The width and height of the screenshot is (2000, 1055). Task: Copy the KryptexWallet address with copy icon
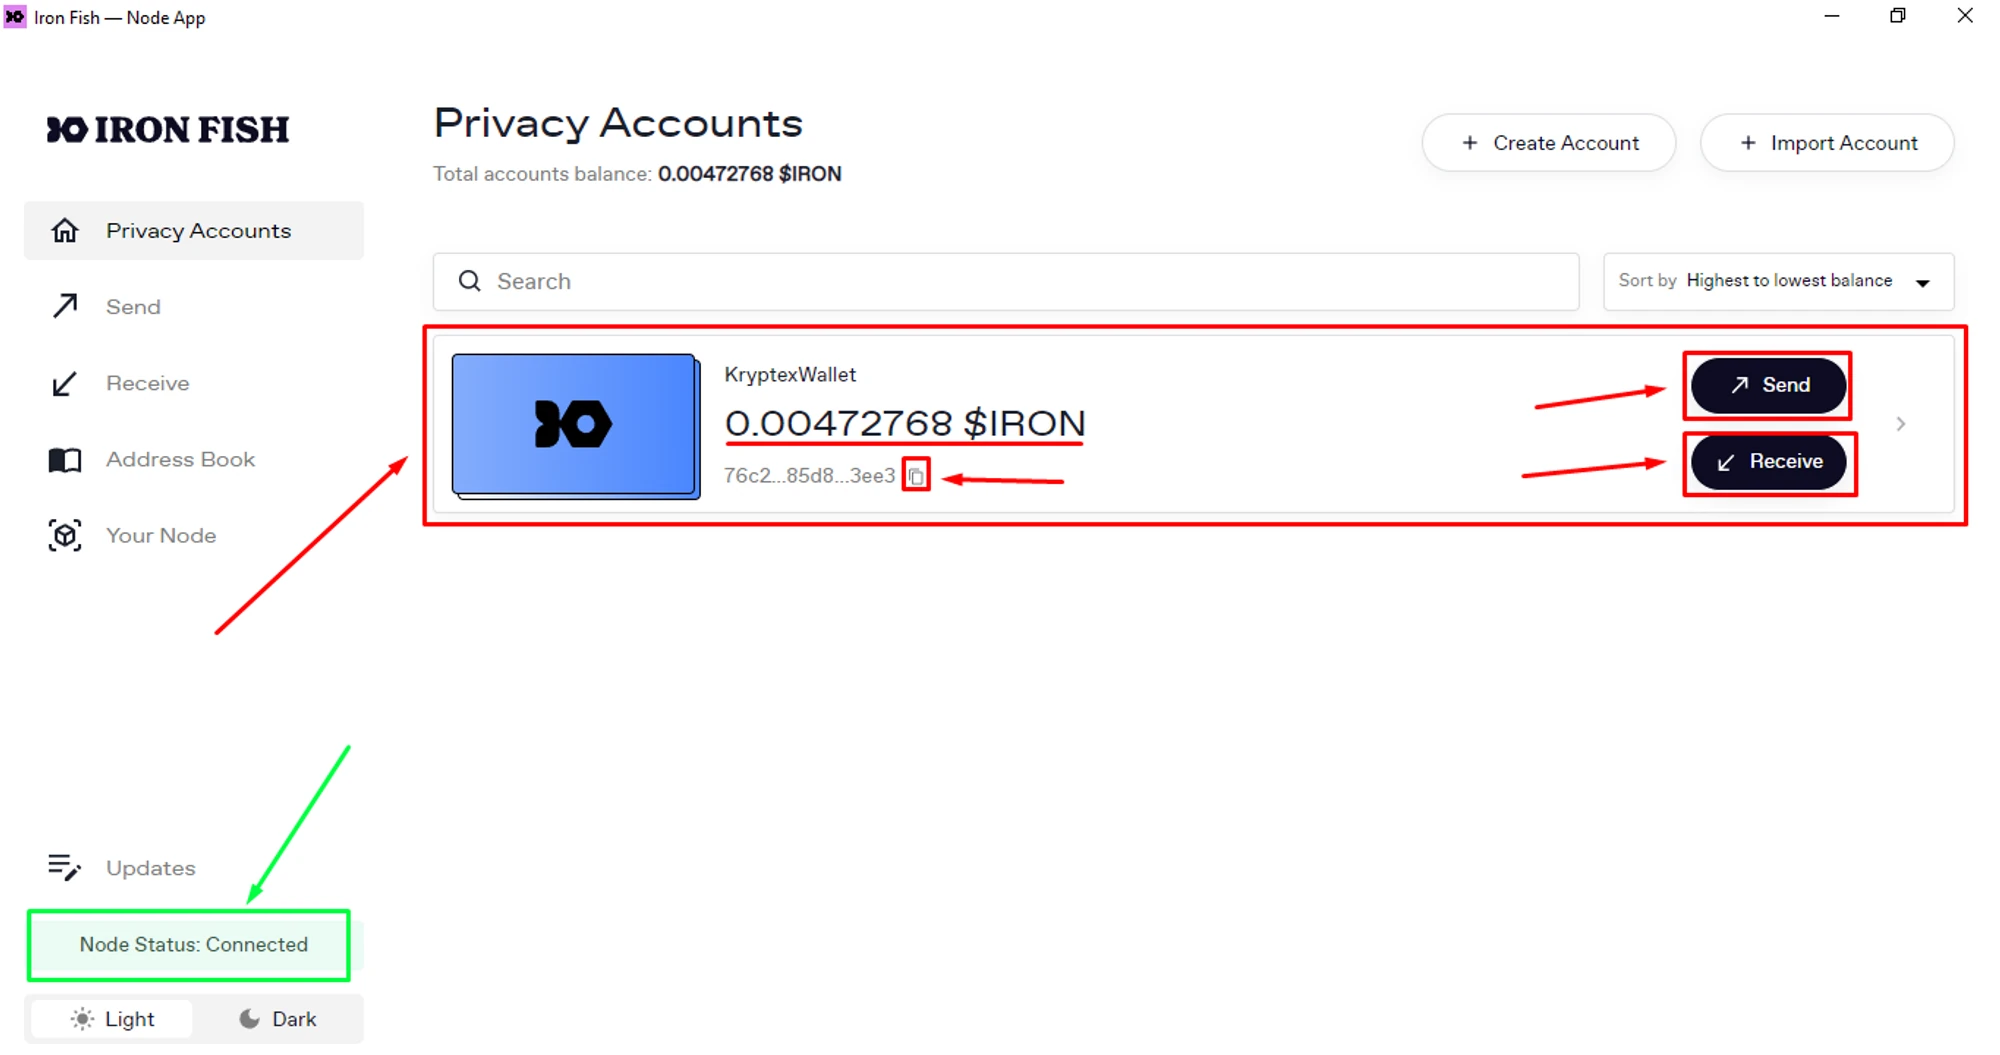[916, 476]
